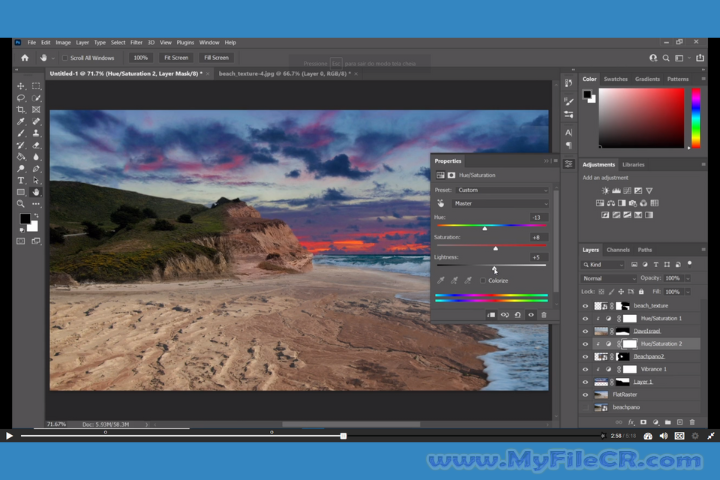Open the Plugins menu
Screen dimensions: 720x480
click(x=185, y=42)
